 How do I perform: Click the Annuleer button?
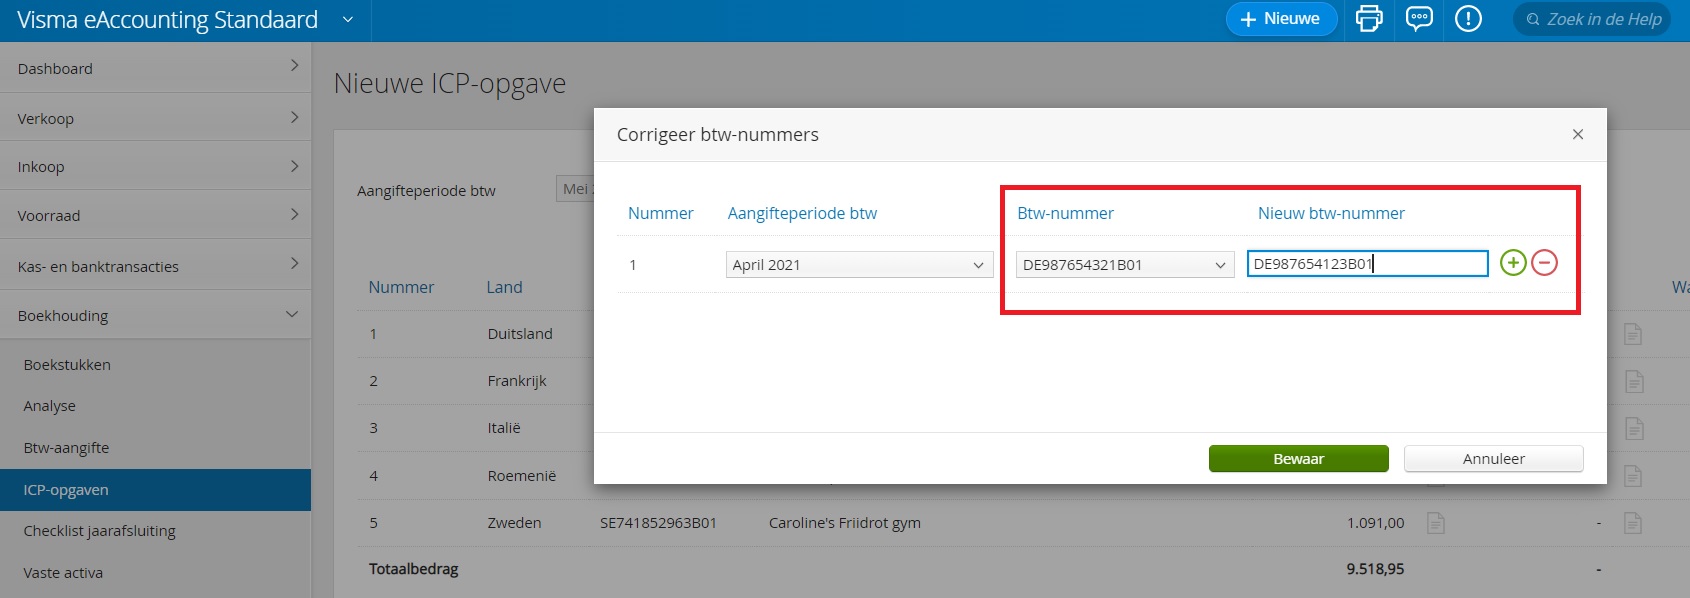[1493, 459]
